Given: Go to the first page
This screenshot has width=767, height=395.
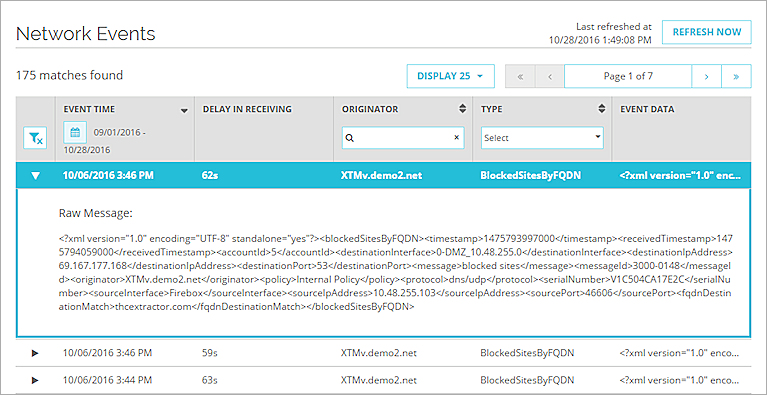Looking at the screenshot, I should click(520, 76).
